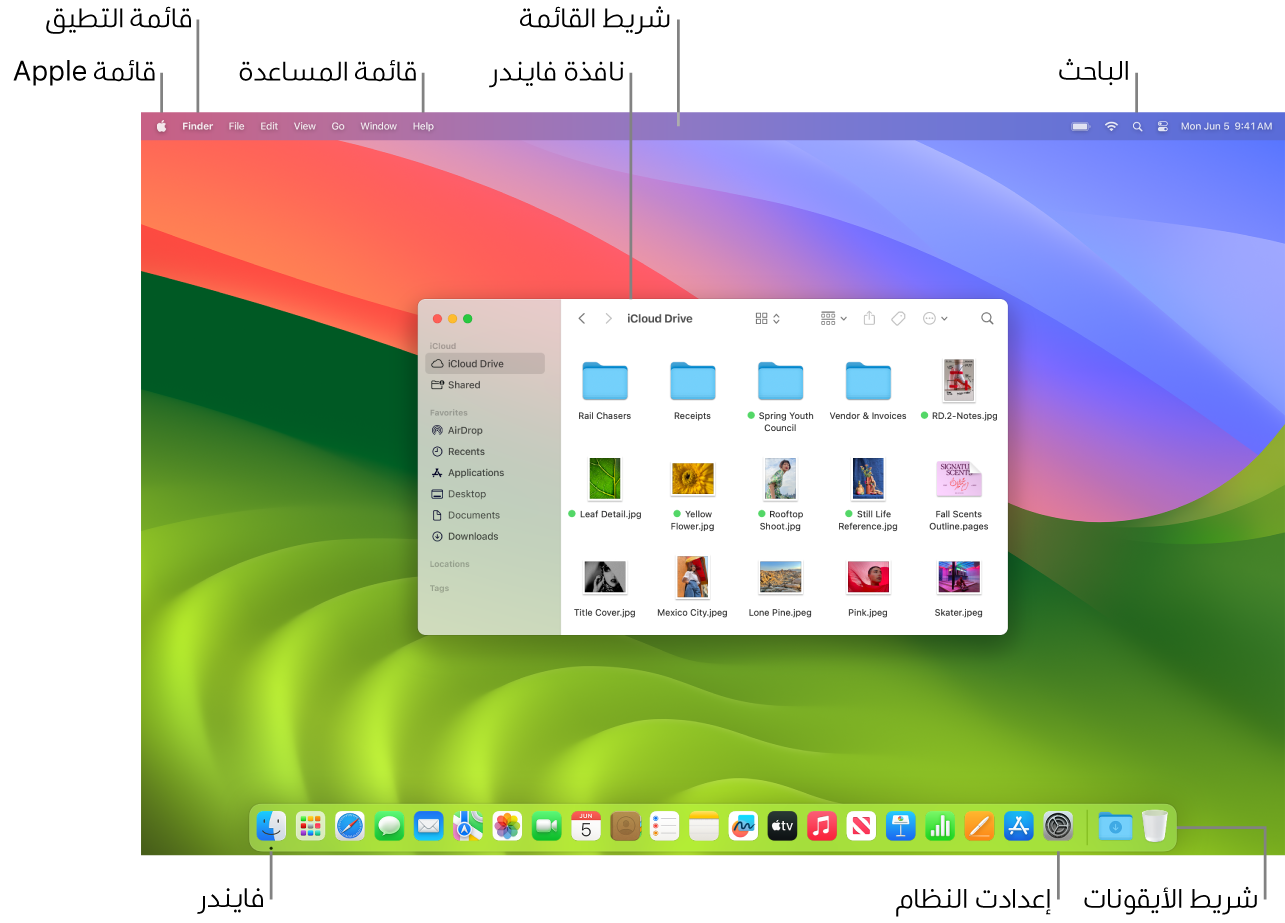Activate Spotlight search in the menu bar
The image size is (1285, 923).
[x=1137, y=126]
